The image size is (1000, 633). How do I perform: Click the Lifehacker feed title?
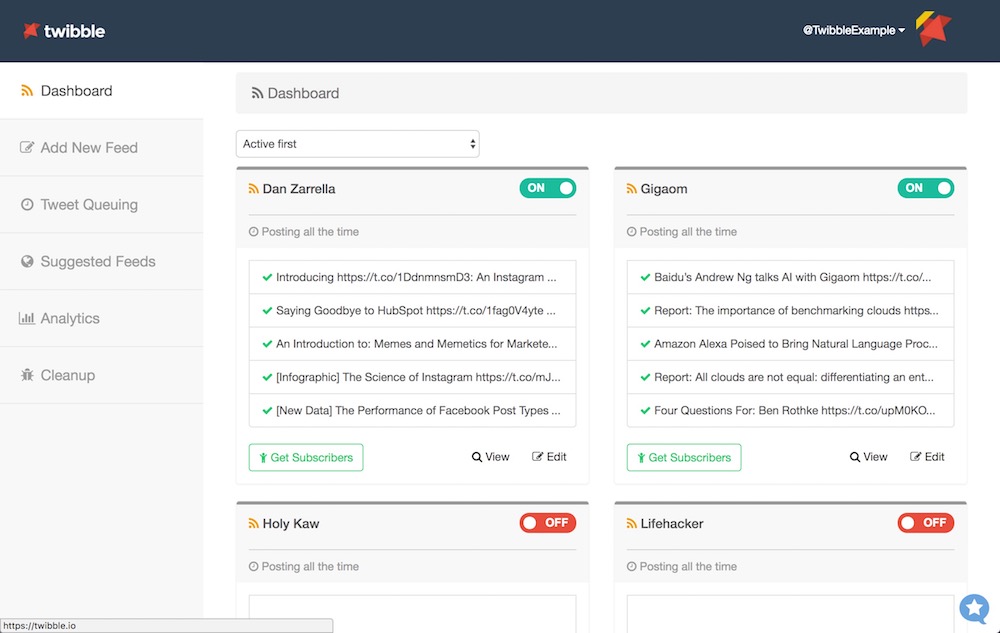point(672,523)
